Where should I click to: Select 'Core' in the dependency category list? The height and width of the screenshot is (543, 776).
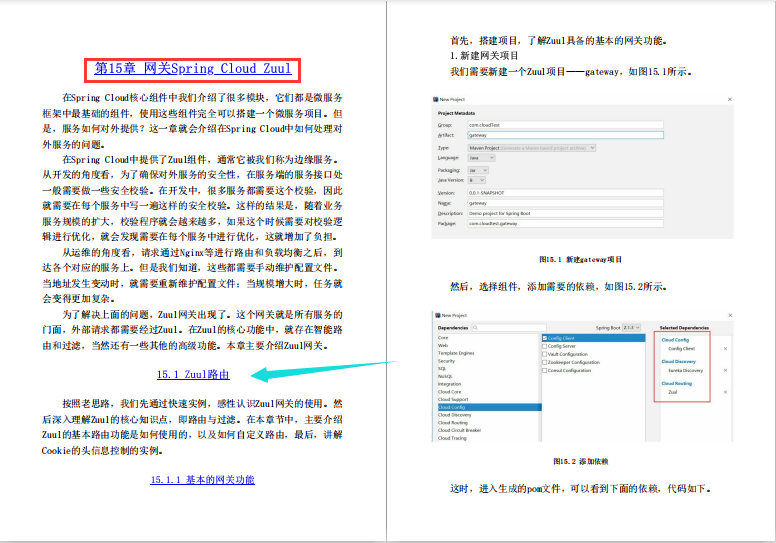(x=443, y=338)
